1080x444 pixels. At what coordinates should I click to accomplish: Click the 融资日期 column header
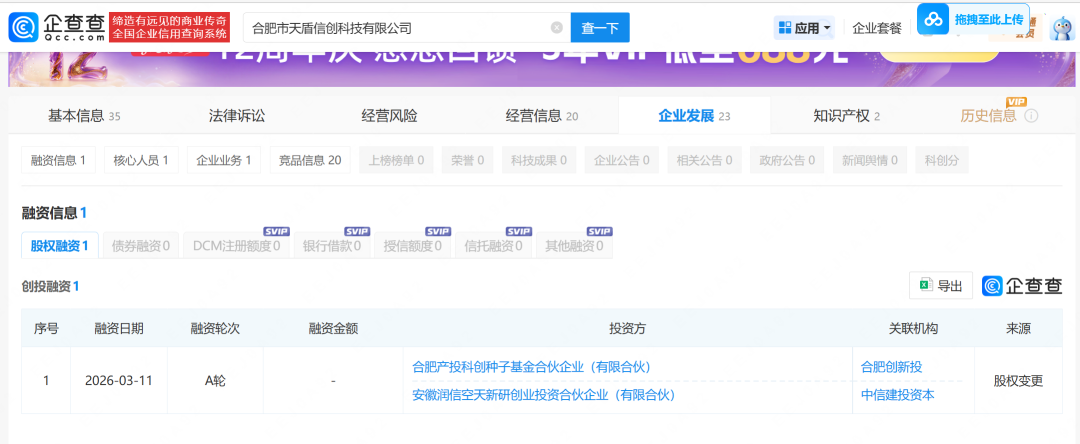click(119, 329)
